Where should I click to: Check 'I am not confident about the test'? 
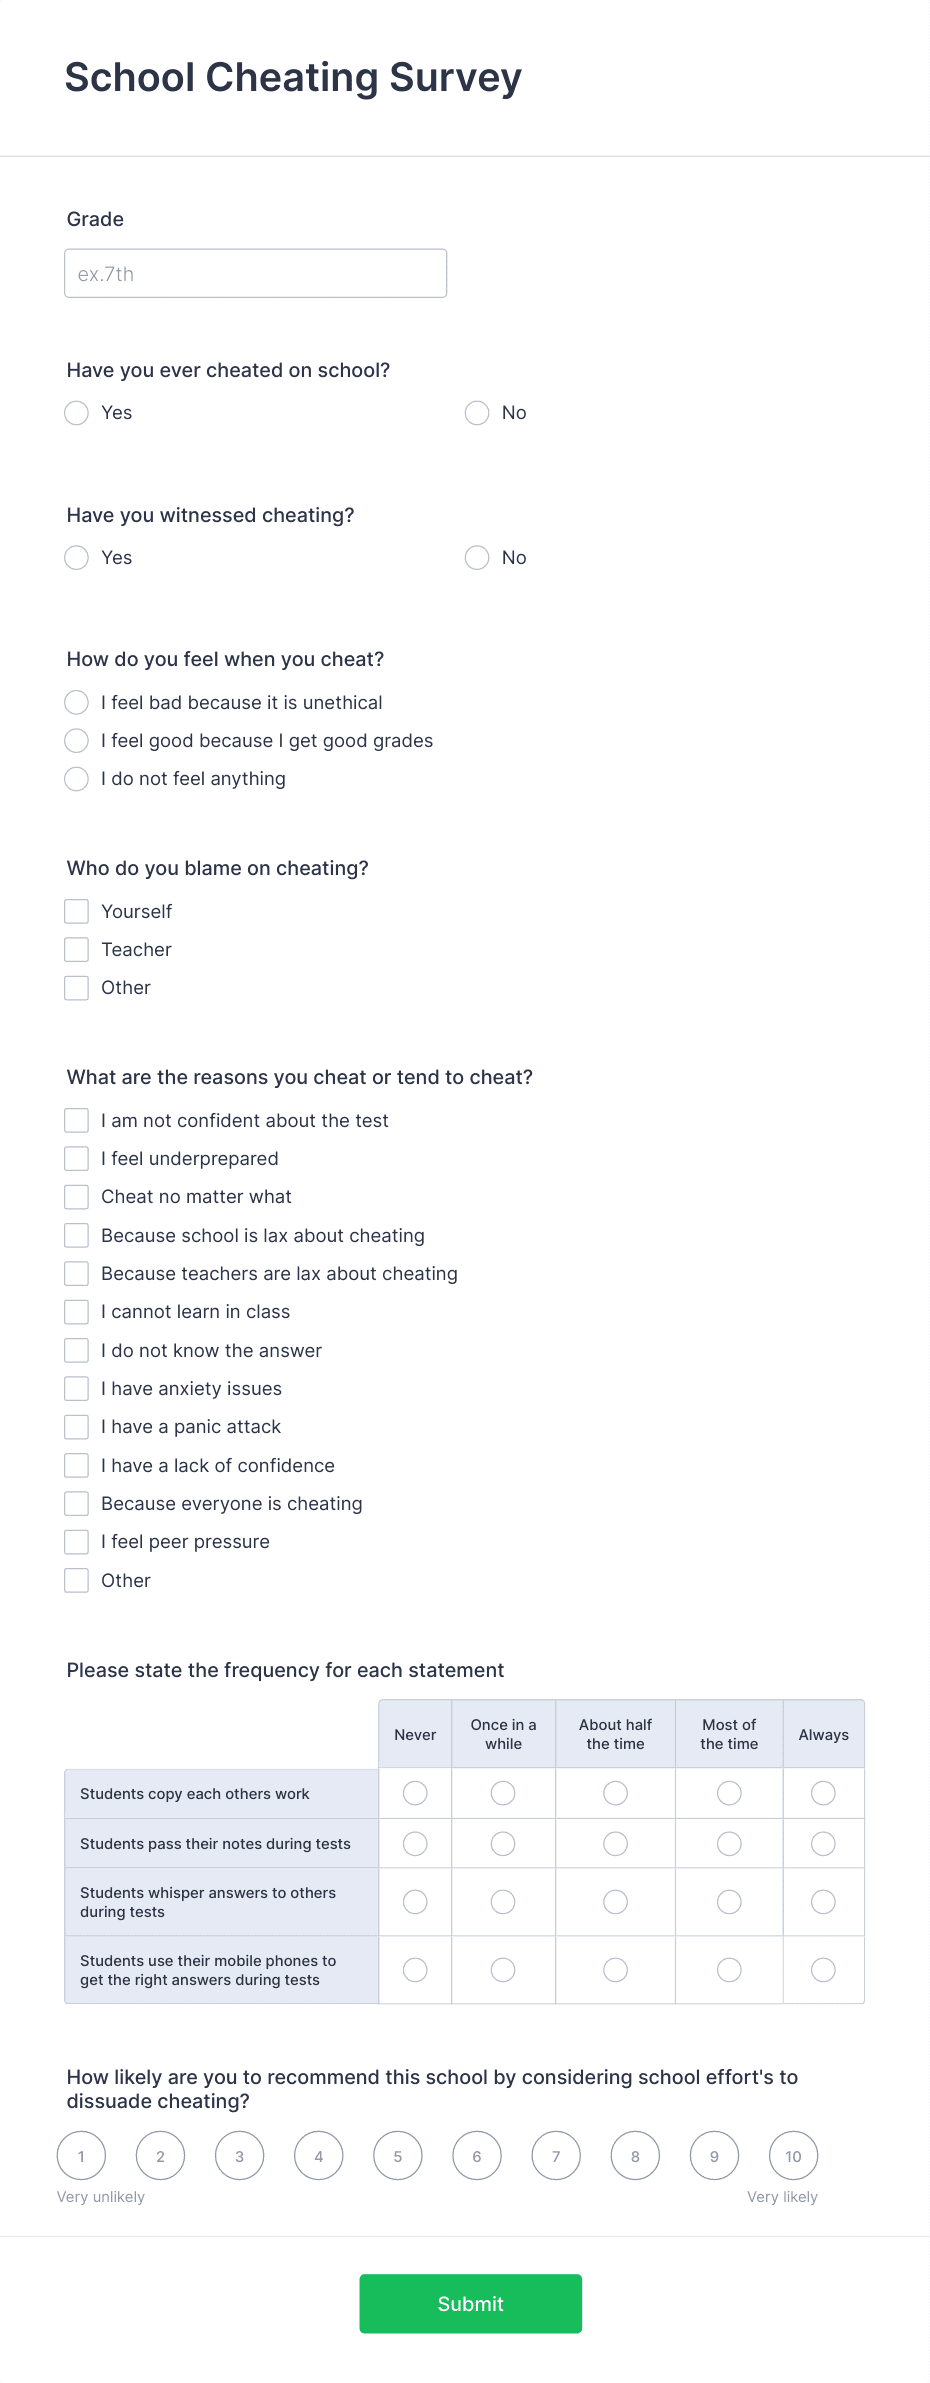[77, 1120]
